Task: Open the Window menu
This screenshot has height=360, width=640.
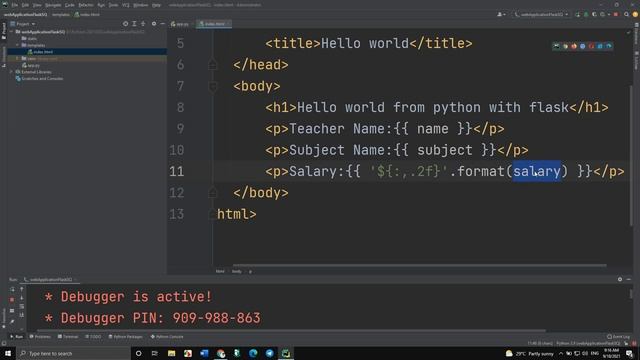Action: click(141, 5)
